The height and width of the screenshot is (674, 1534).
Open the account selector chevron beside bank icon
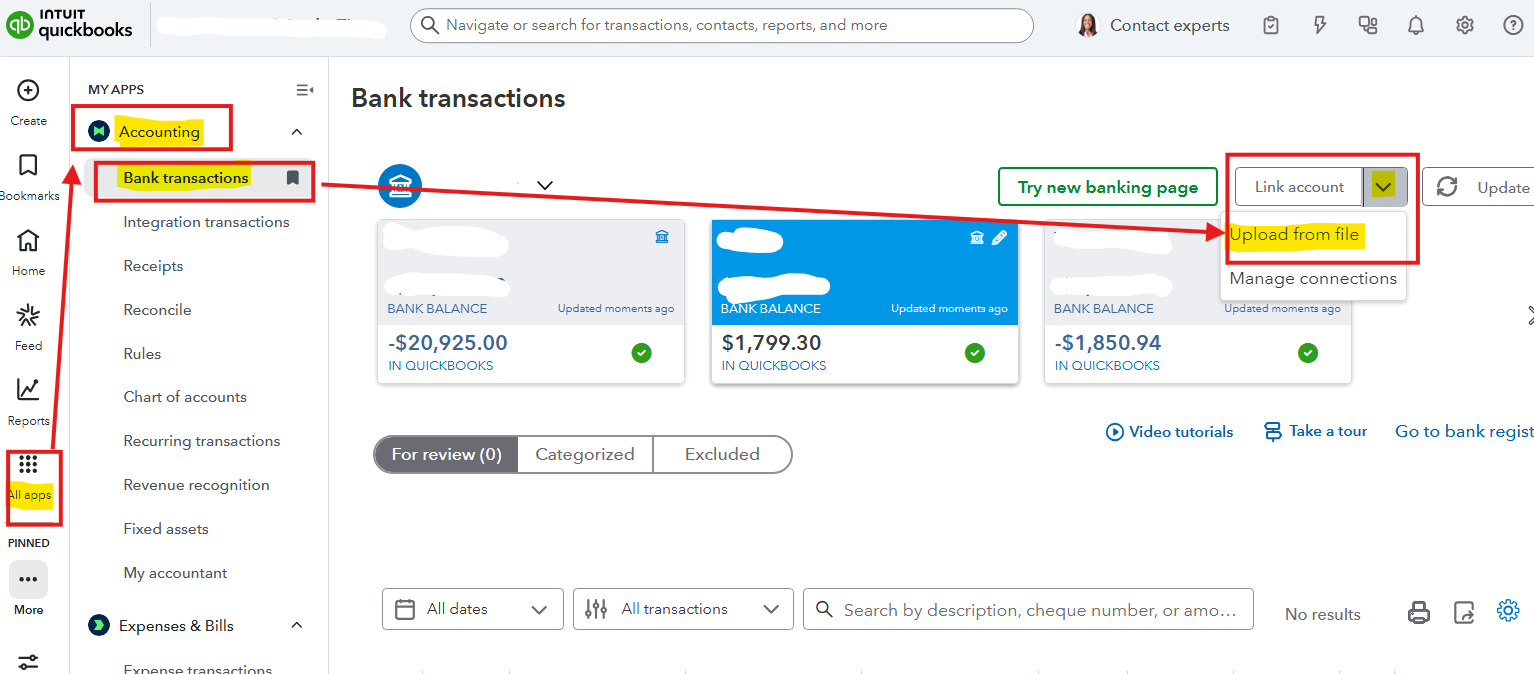[x=545, y=186]
